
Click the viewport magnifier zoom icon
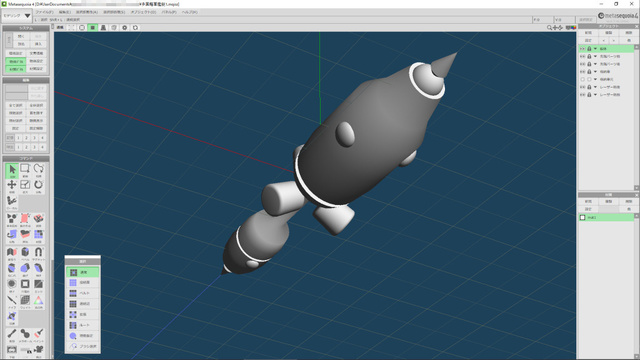549,27
